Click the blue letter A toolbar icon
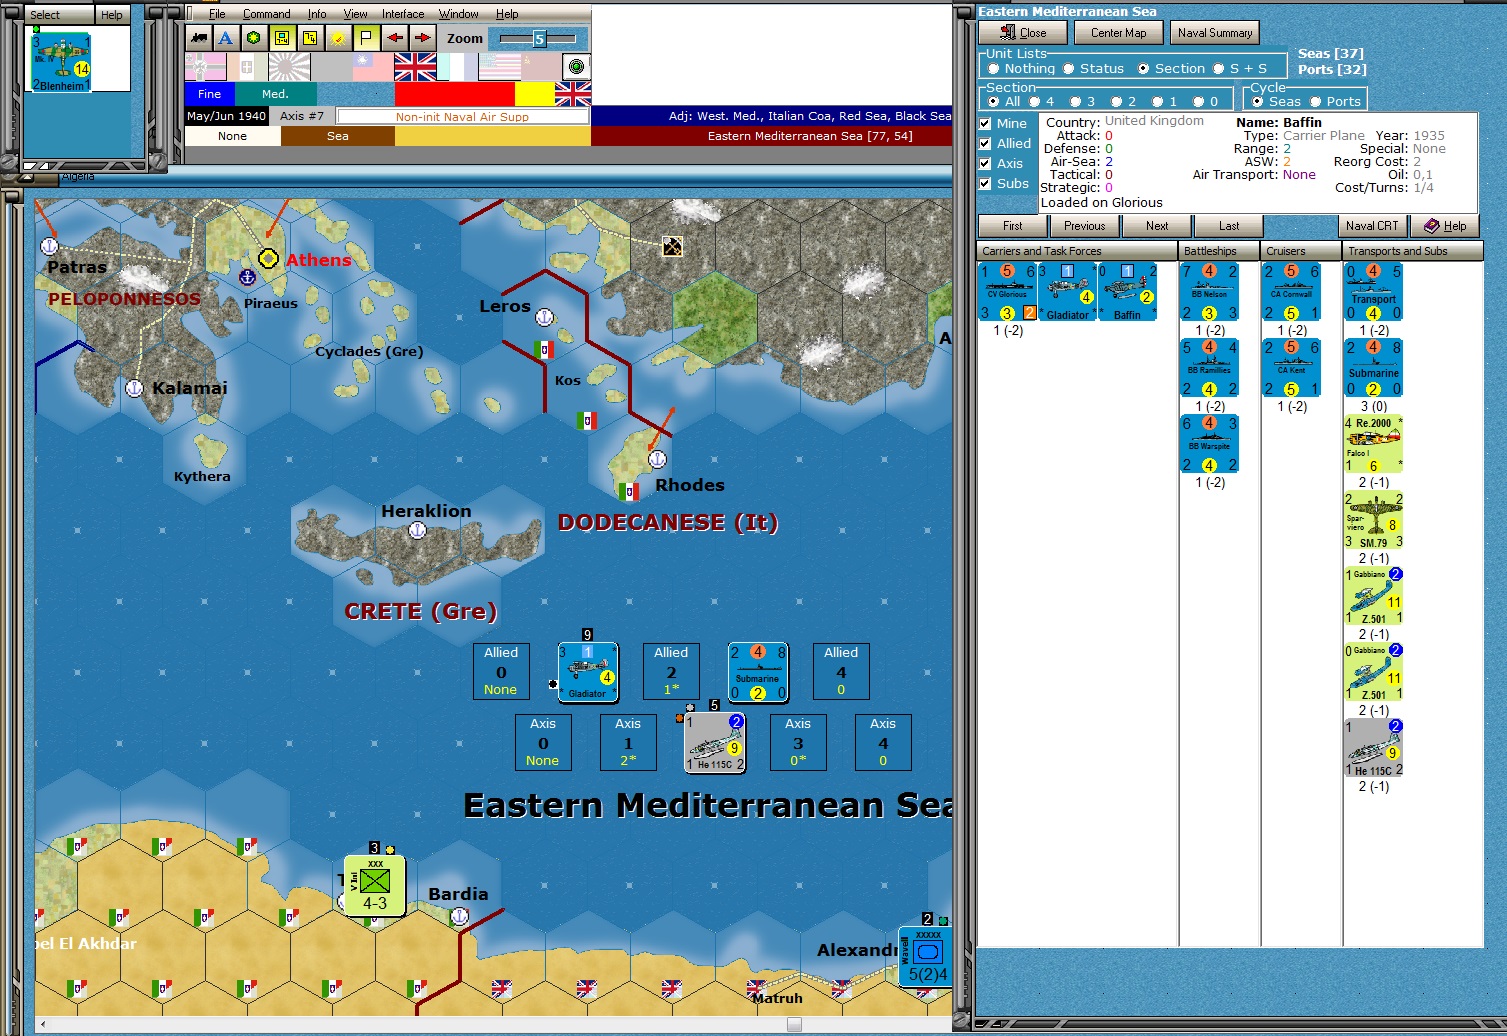 (x=226, y=38)
